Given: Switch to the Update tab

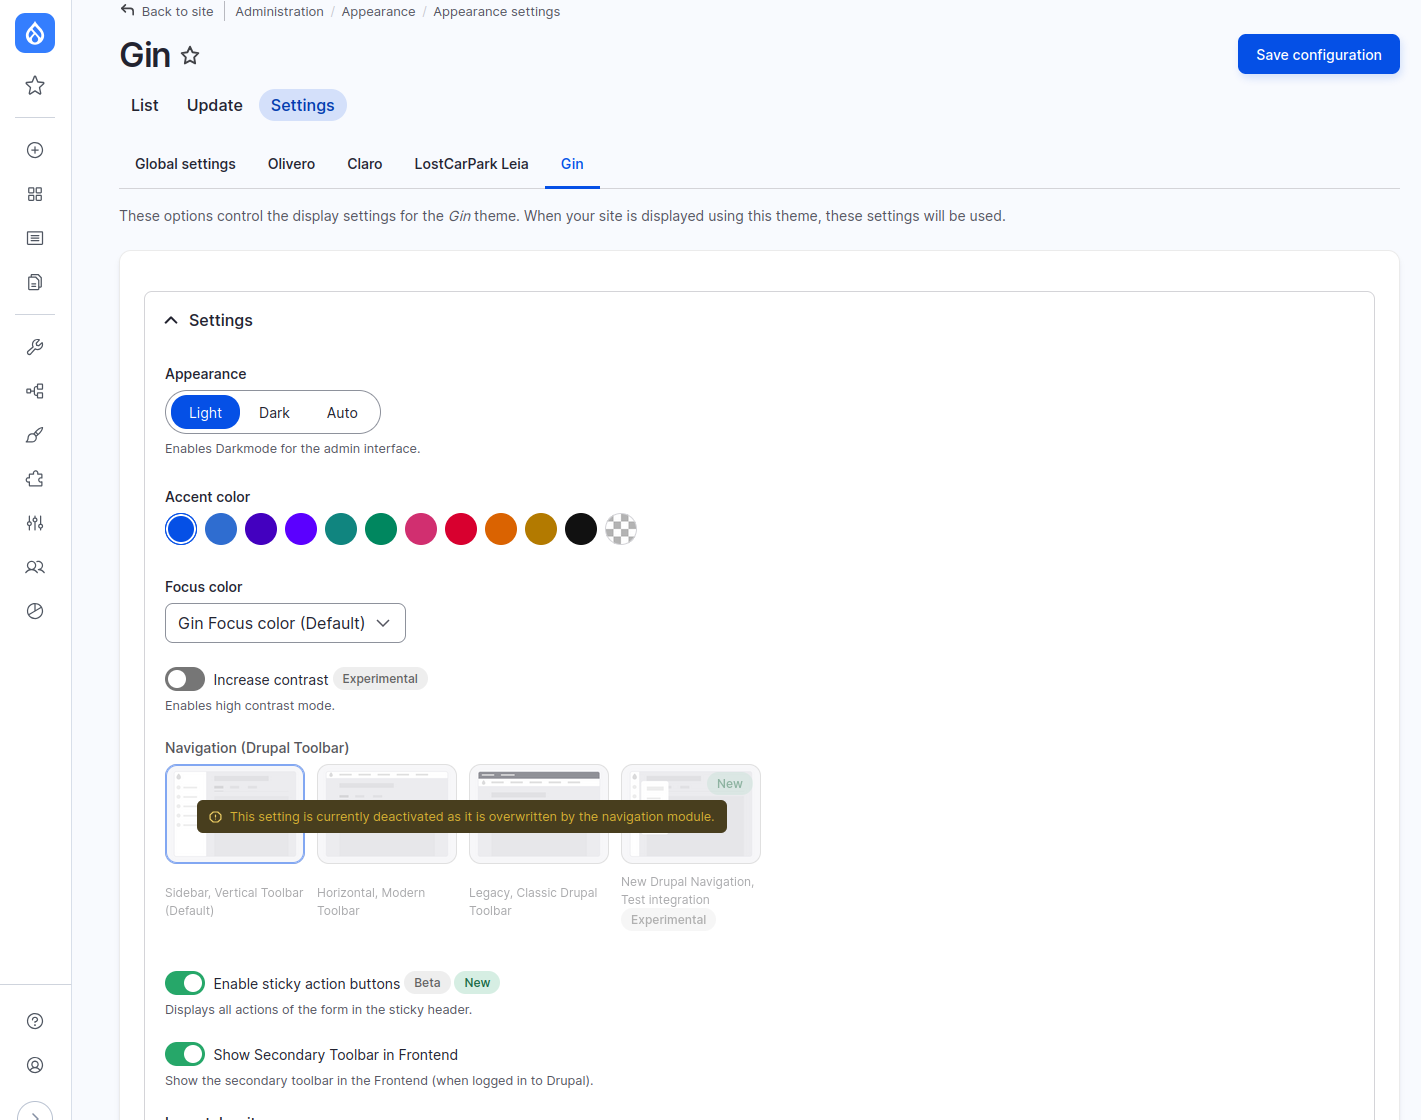Looking at the screenshot, I should (215, 105).
